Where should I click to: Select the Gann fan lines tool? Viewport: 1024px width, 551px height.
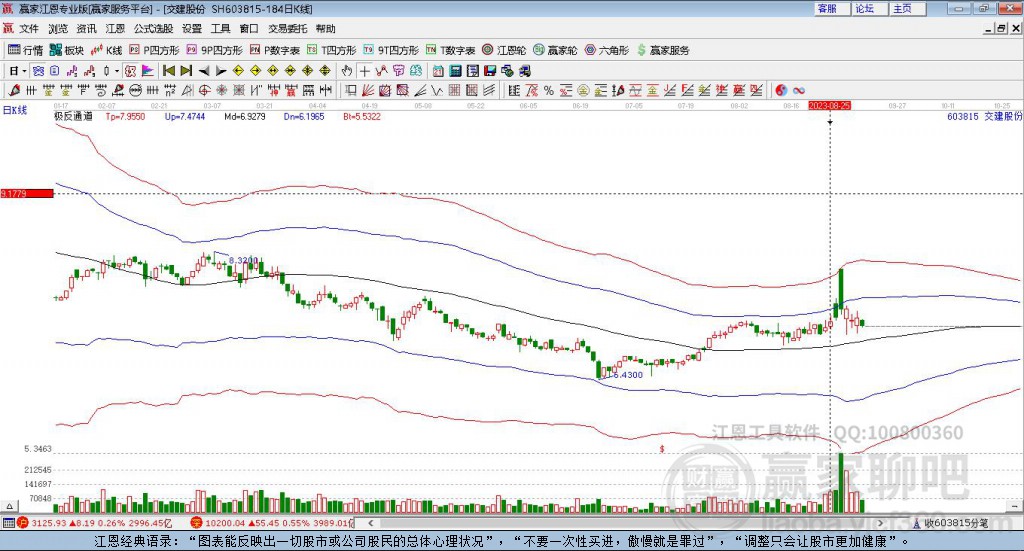(368, 90)
